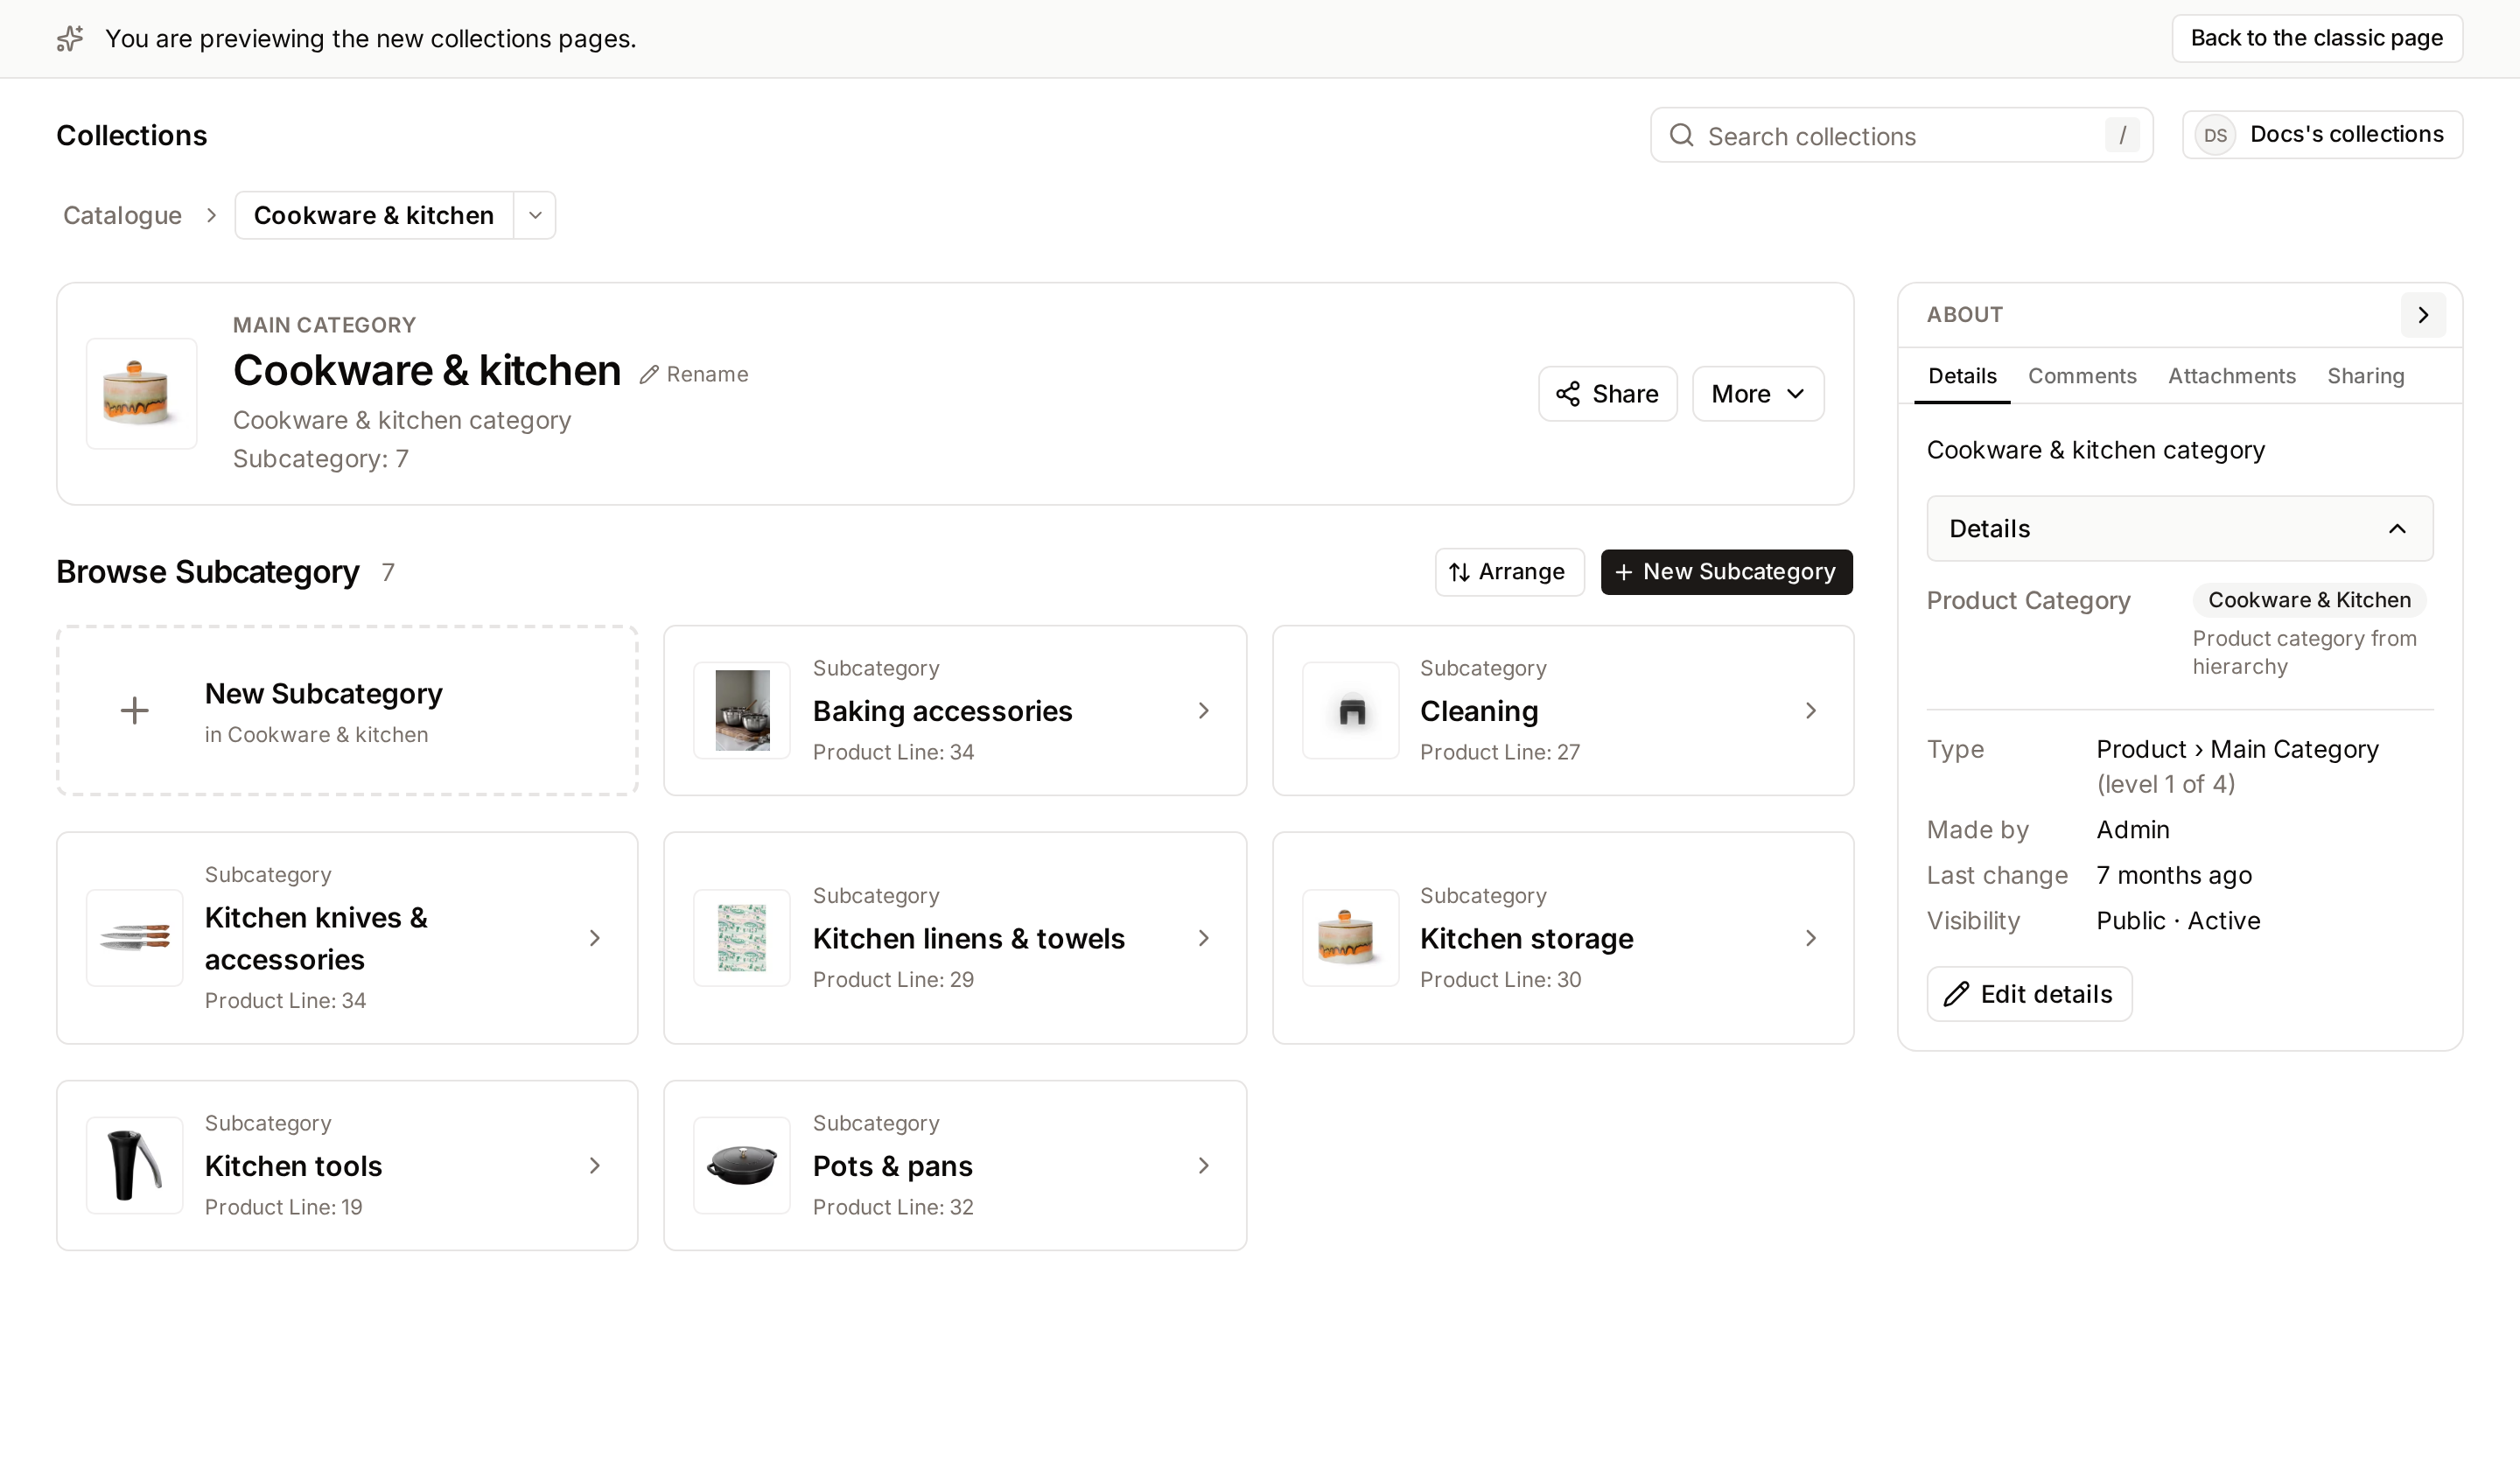Switch to the Attachments tab
The width and height of the screenshot is (2520, 1463).
click(x=2232, y=376)
